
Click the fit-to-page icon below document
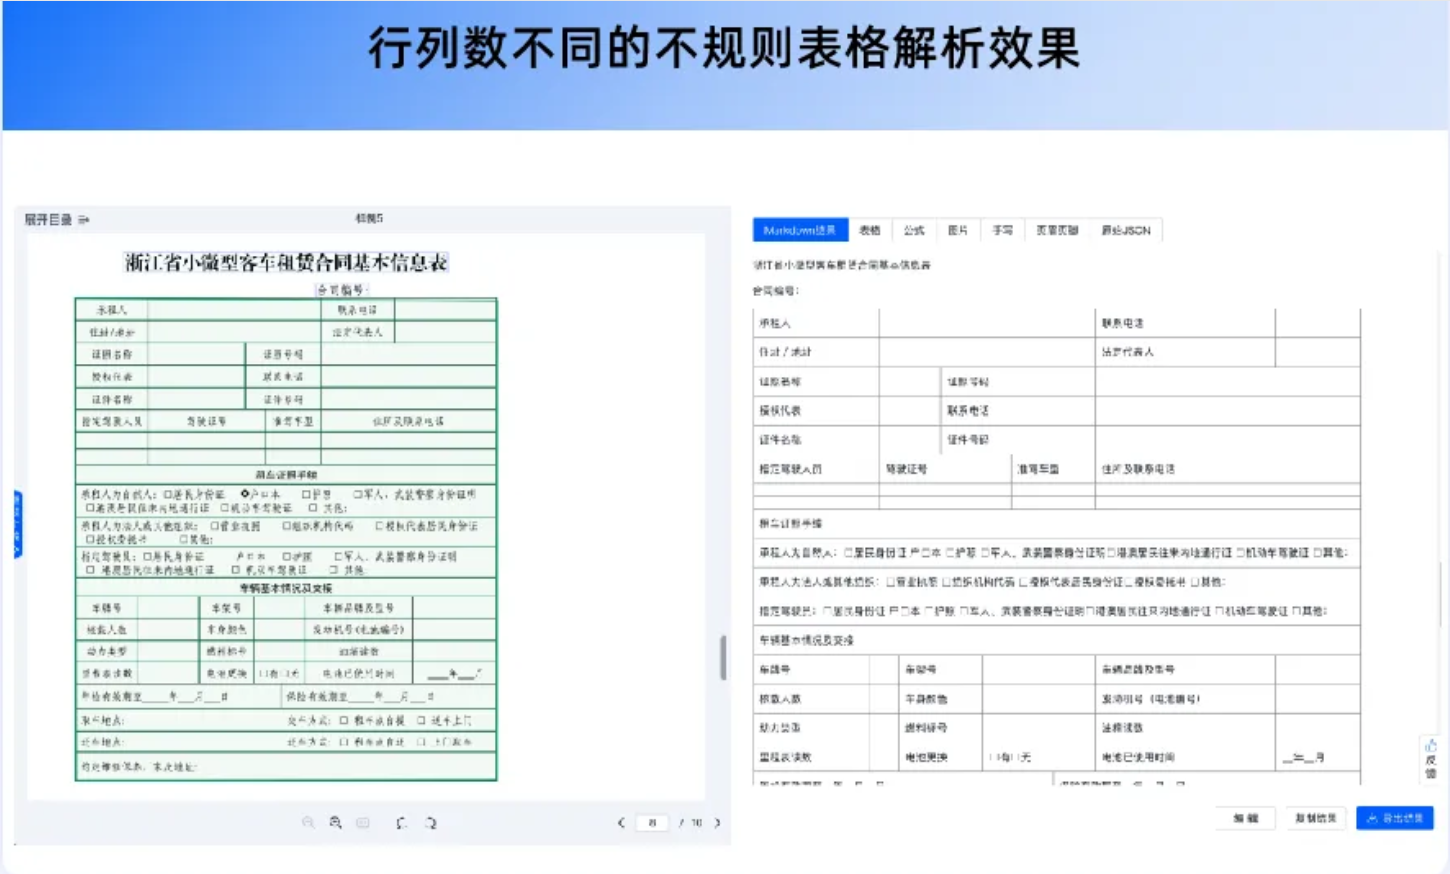coord(363,822)
